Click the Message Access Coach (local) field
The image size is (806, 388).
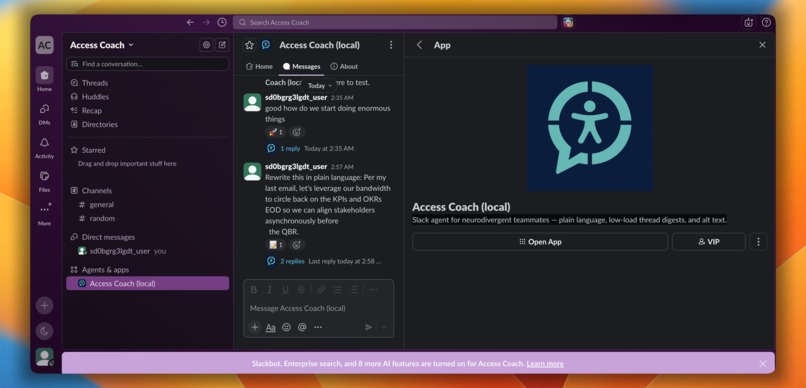pos(319,308)
